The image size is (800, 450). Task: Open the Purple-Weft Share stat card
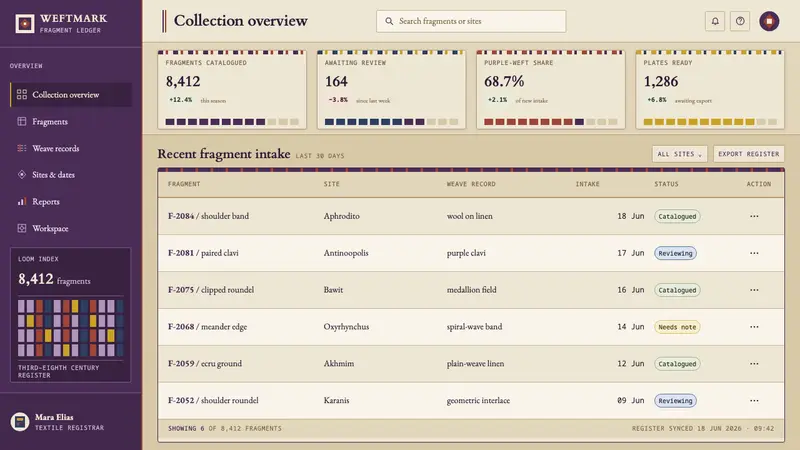[x=551, y=90]
